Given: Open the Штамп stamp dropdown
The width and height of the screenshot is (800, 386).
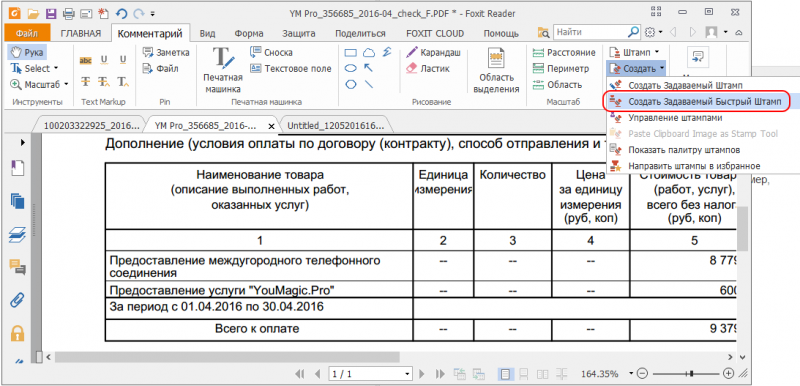Looking at the screenshot, I should pyautogui.click(x=634, y=52).
